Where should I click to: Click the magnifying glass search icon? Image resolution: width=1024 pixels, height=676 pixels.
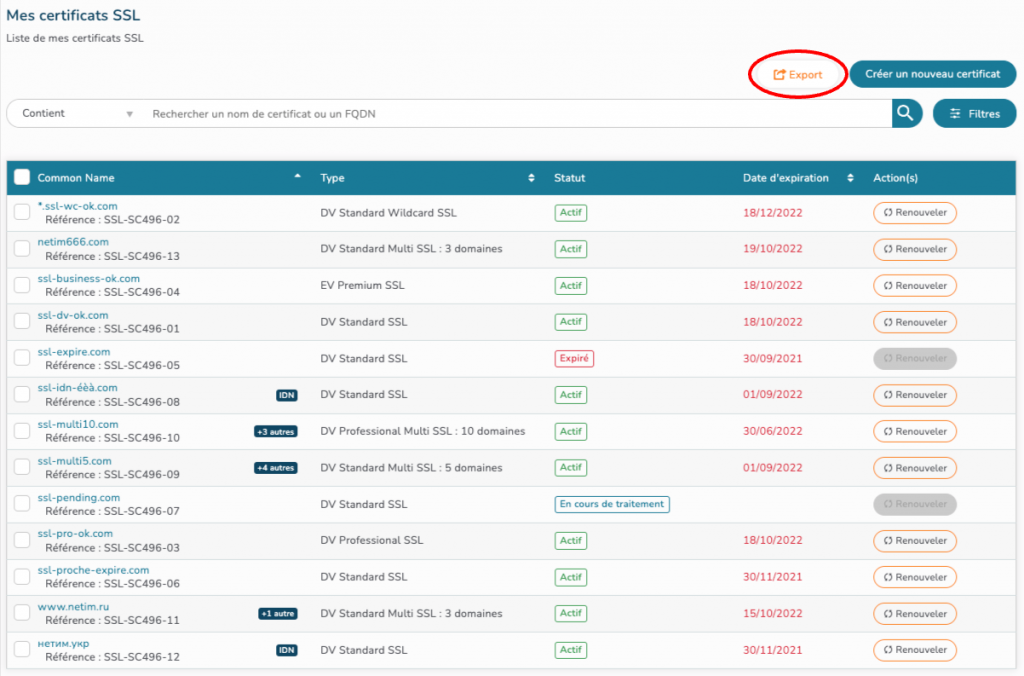coord(906,114)
